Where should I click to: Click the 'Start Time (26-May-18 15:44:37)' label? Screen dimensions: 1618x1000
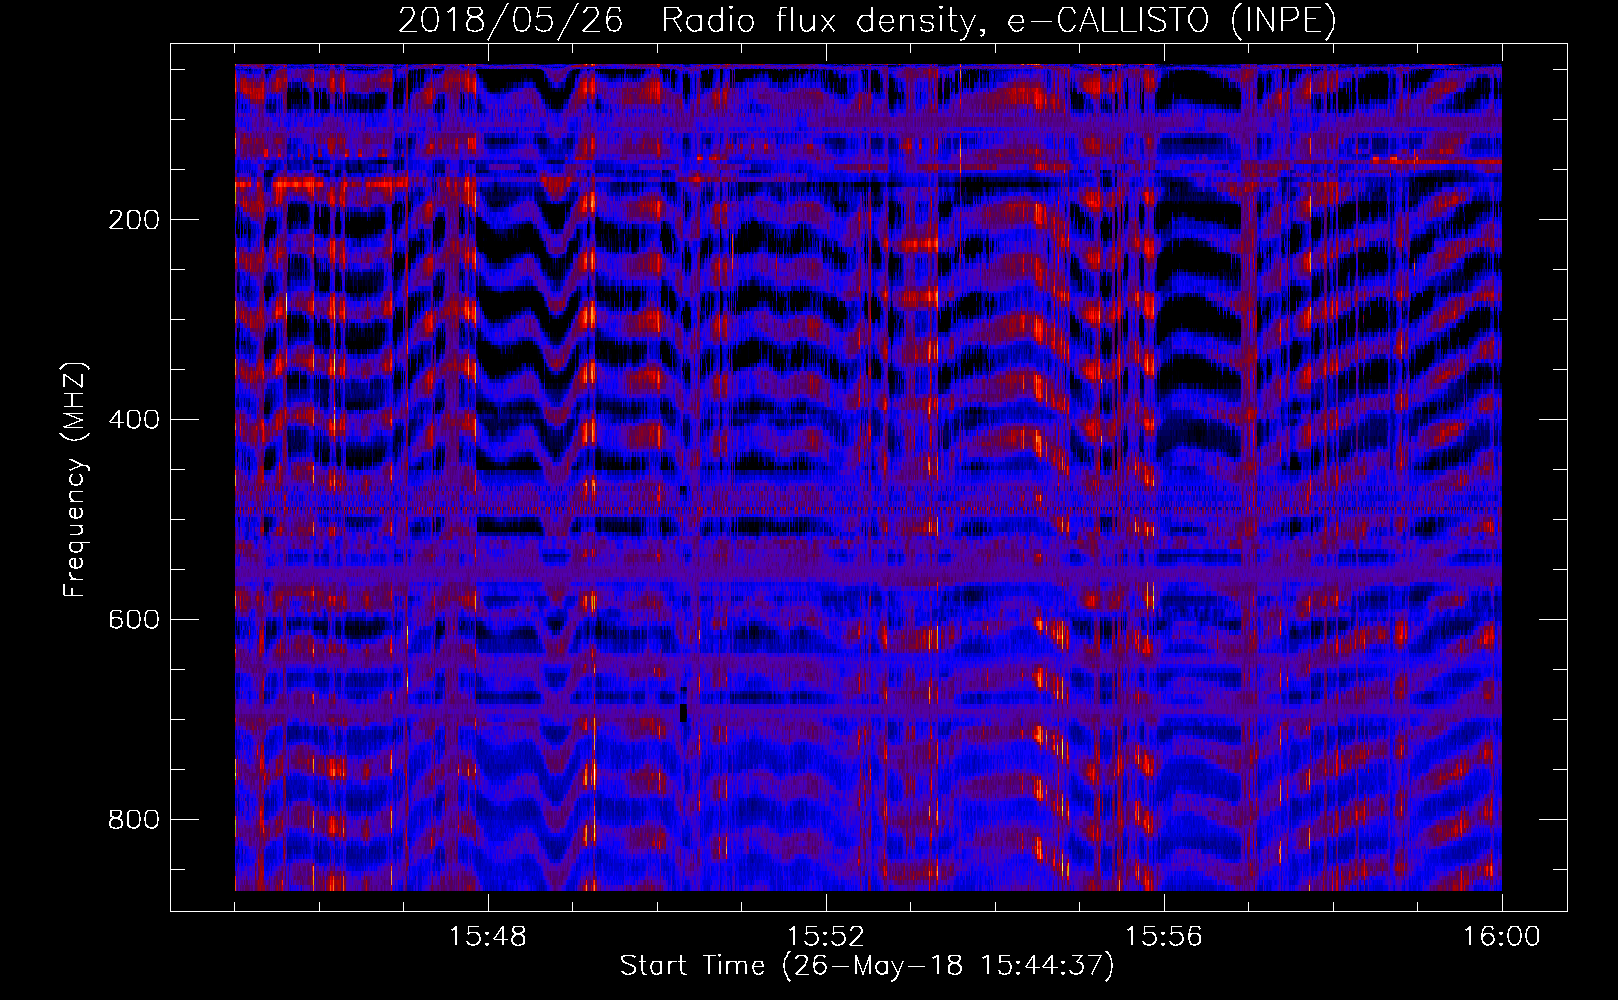pos(867,966)
